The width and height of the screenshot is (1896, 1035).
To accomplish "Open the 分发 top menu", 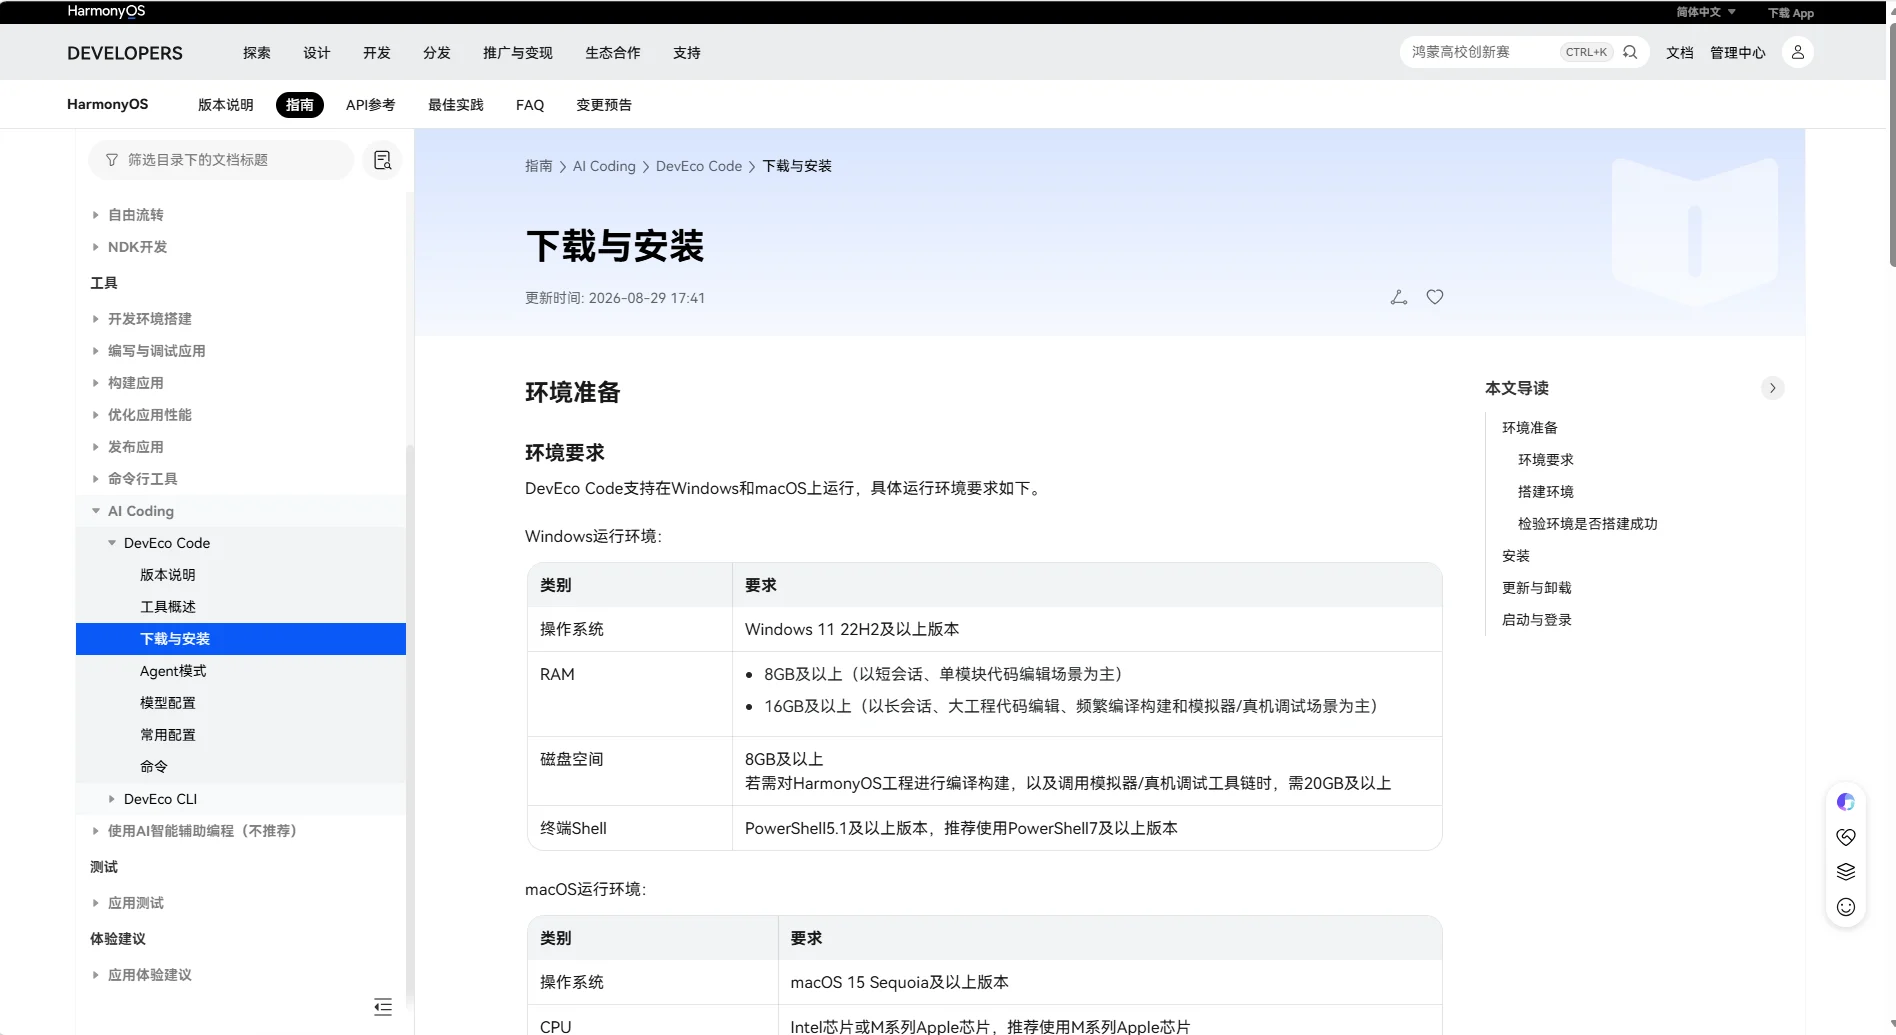I will point(437,53).
